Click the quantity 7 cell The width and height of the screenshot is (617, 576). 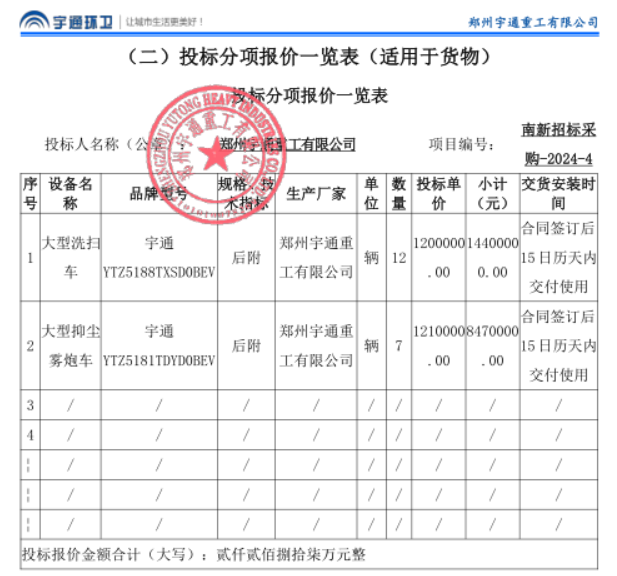(x=399, y=346)
